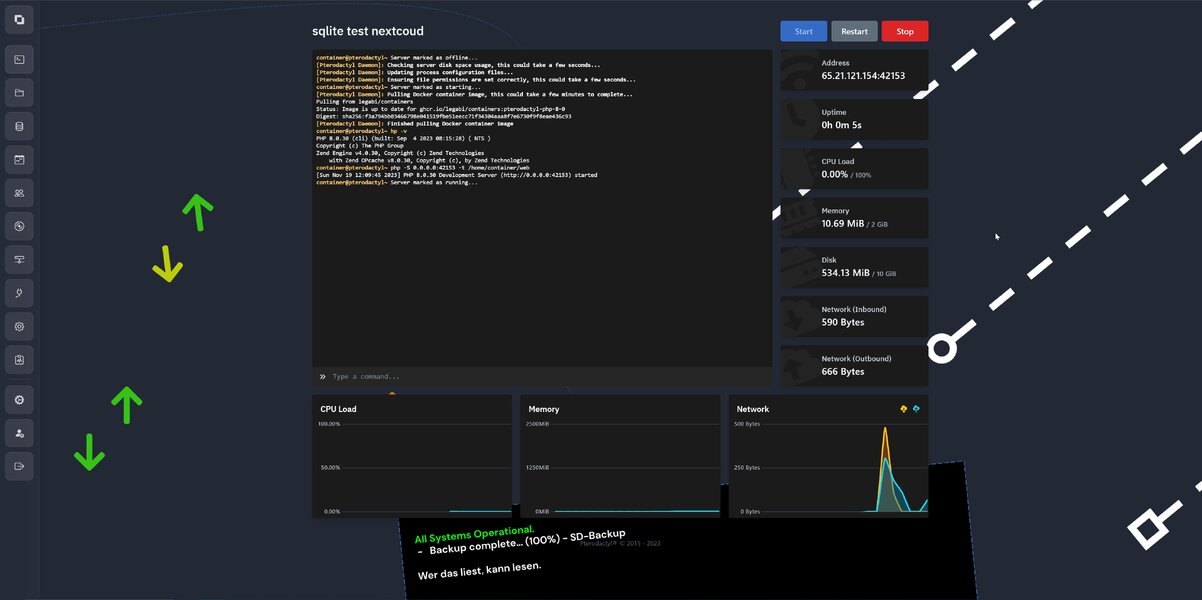Start the server with the blue Start button
This screenshot has width=1202, height=600.
[x=804, y=31]
